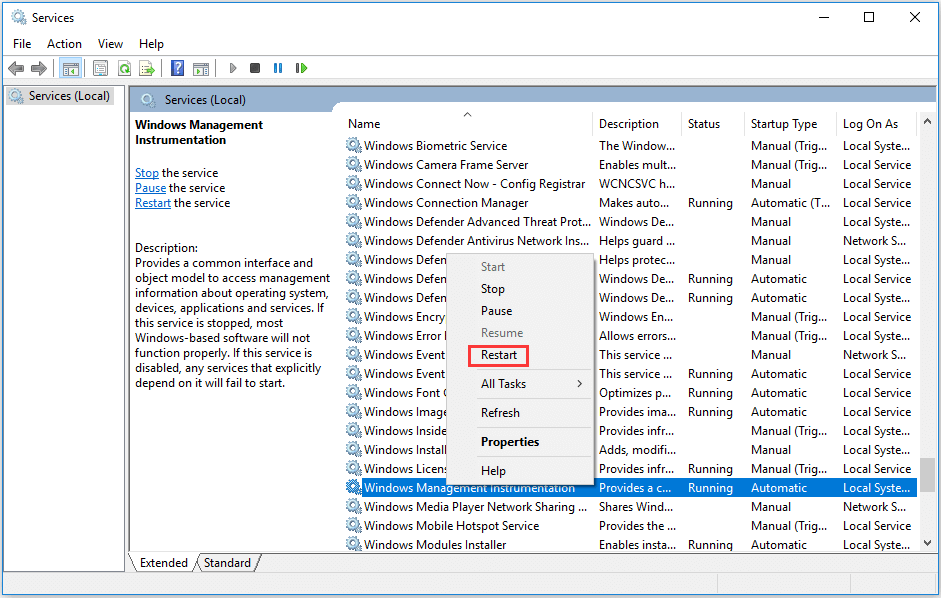Image resolution: width=941 pixels, height=598 pixels.
Task: Open the blue Help question mark icon
Action: (x=178, y=68)
